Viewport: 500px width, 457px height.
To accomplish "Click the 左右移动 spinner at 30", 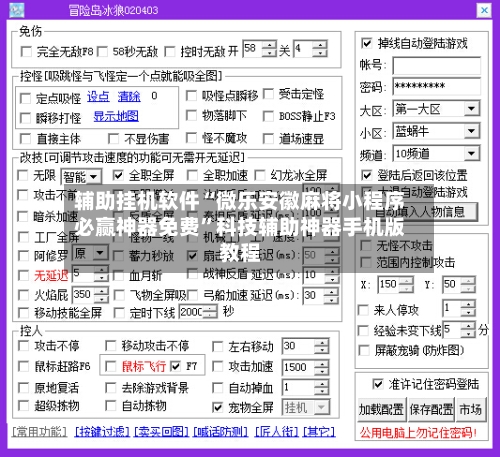I will click(x=305, y=346).
